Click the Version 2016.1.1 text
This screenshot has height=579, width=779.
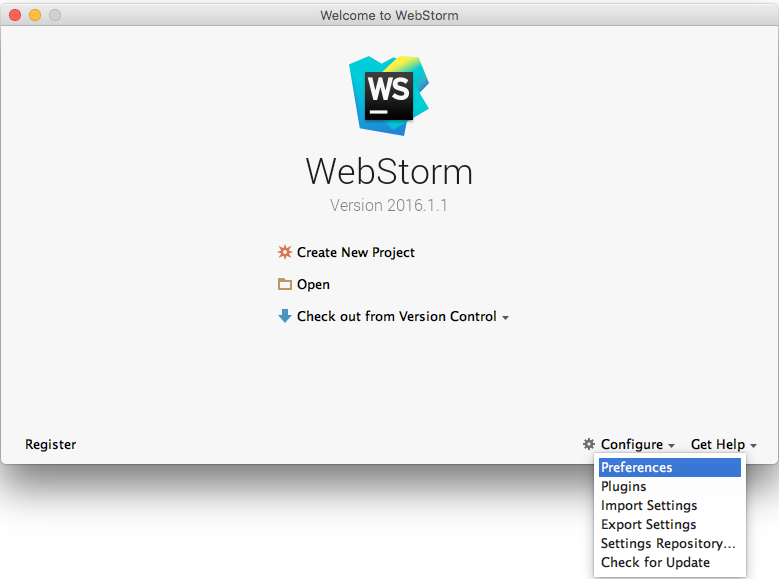(x=389, y=205)
